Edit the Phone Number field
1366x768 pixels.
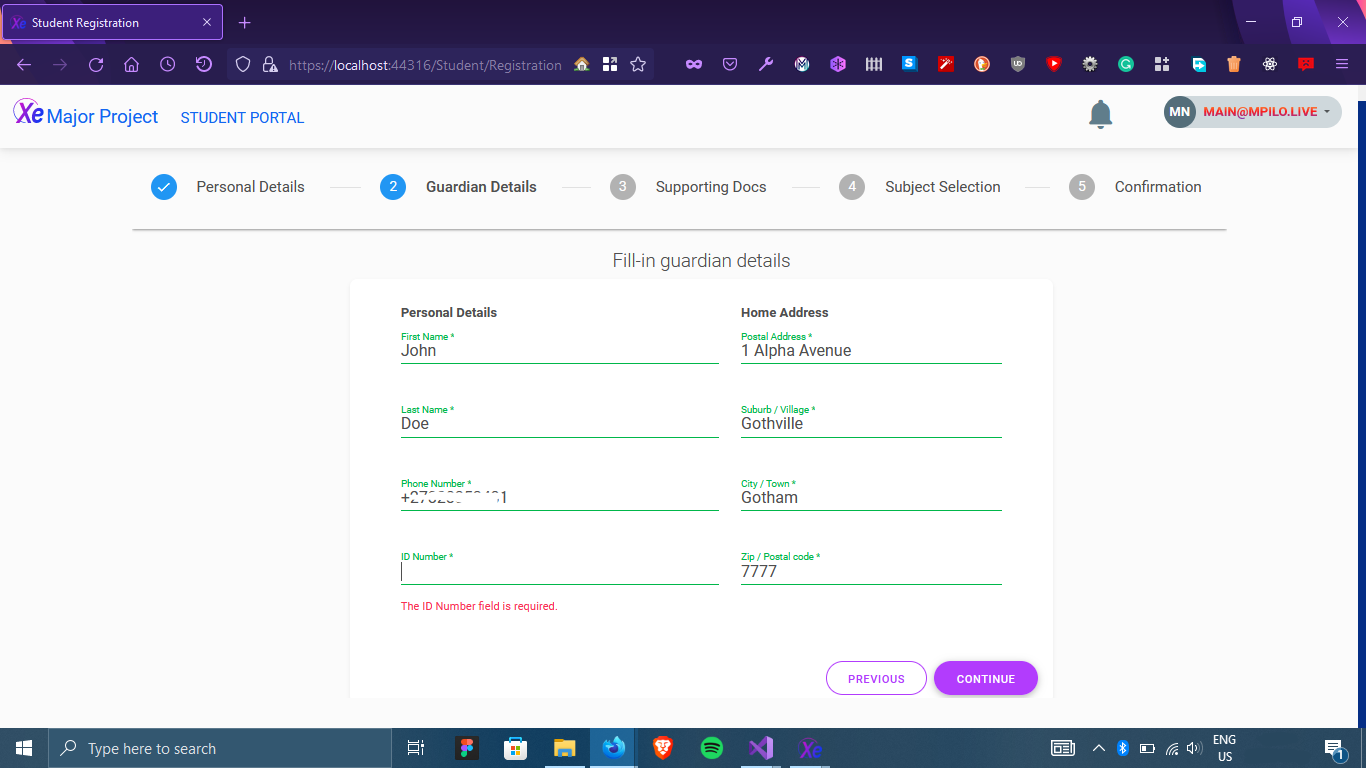560,498
